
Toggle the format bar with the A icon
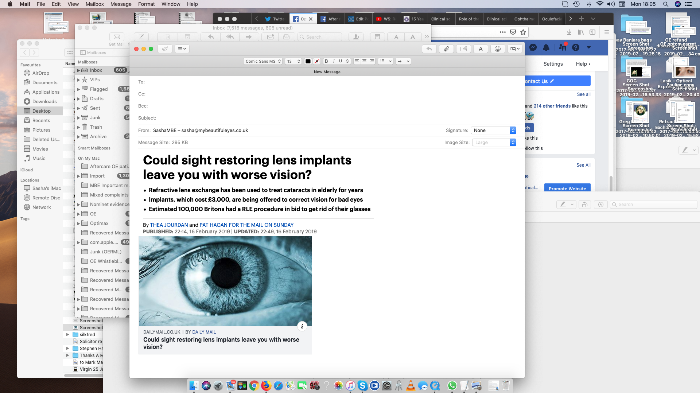[481, 49]
